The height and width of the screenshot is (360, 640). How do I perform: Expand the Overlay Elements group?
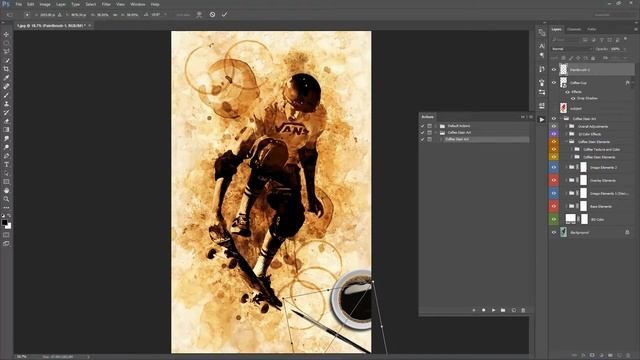[567, 180]
